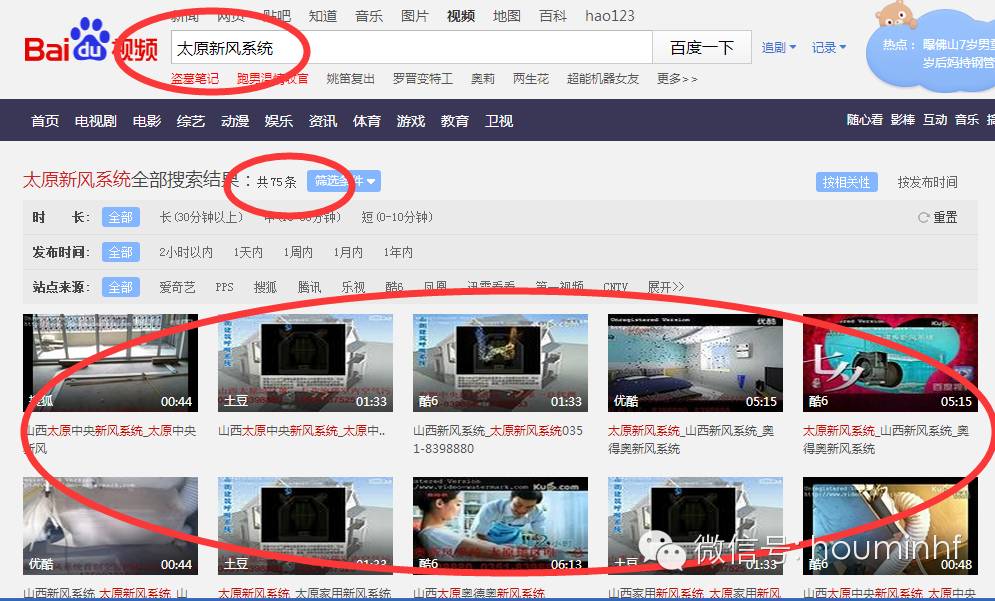Open the 动漫 navigation tab

(x=235, y=121)
